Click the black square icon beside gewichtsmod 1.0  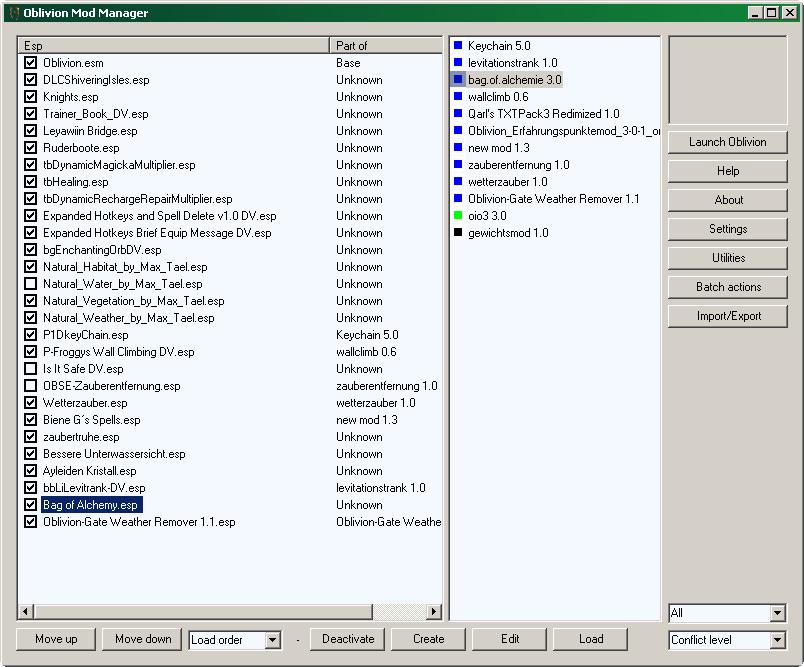(x=458, y=233)
